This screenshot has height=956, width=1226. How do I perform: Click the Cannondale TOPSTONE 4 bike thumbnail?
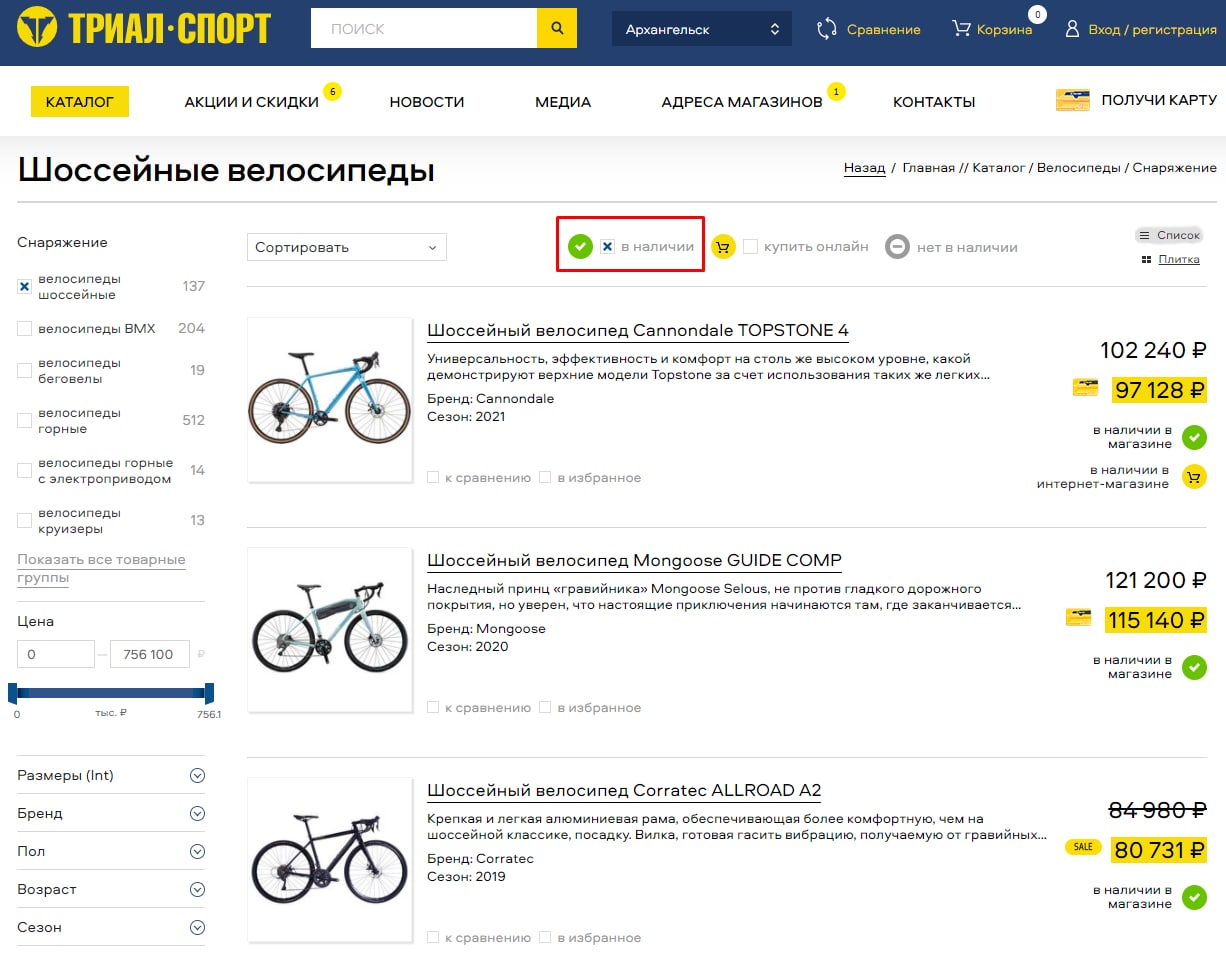[330, 400]
